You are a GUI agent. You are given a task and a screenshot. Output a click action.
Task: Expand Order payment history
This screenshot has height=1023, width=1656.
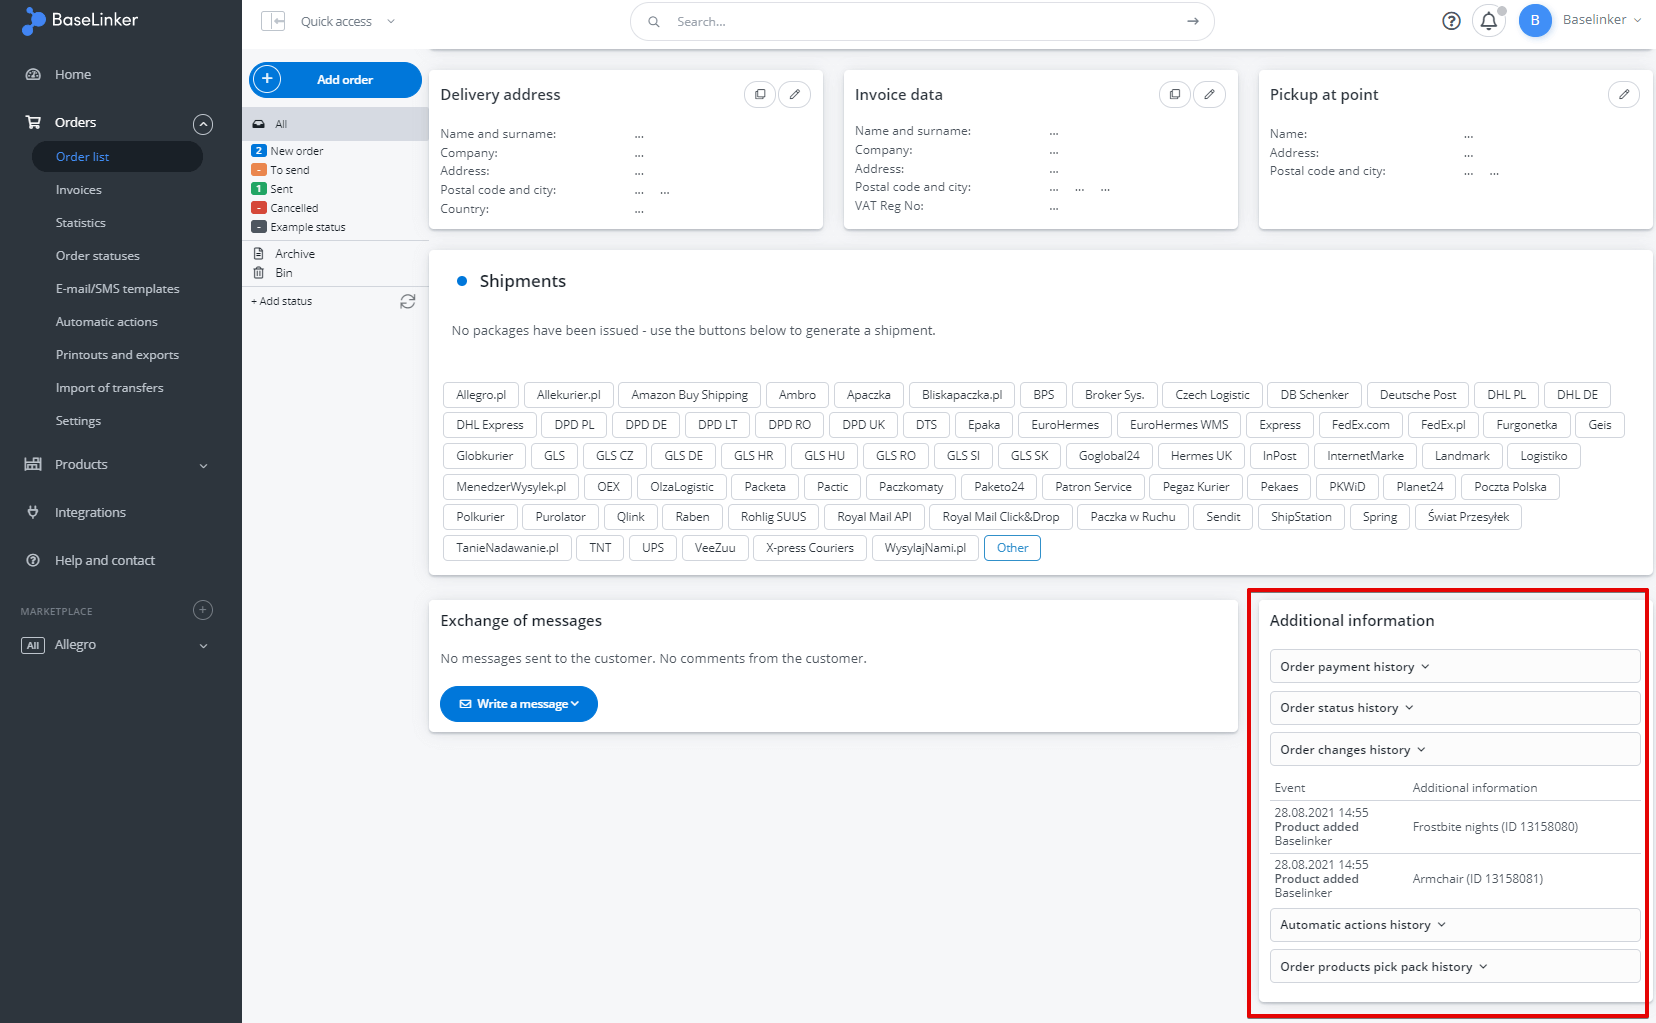1455,667
